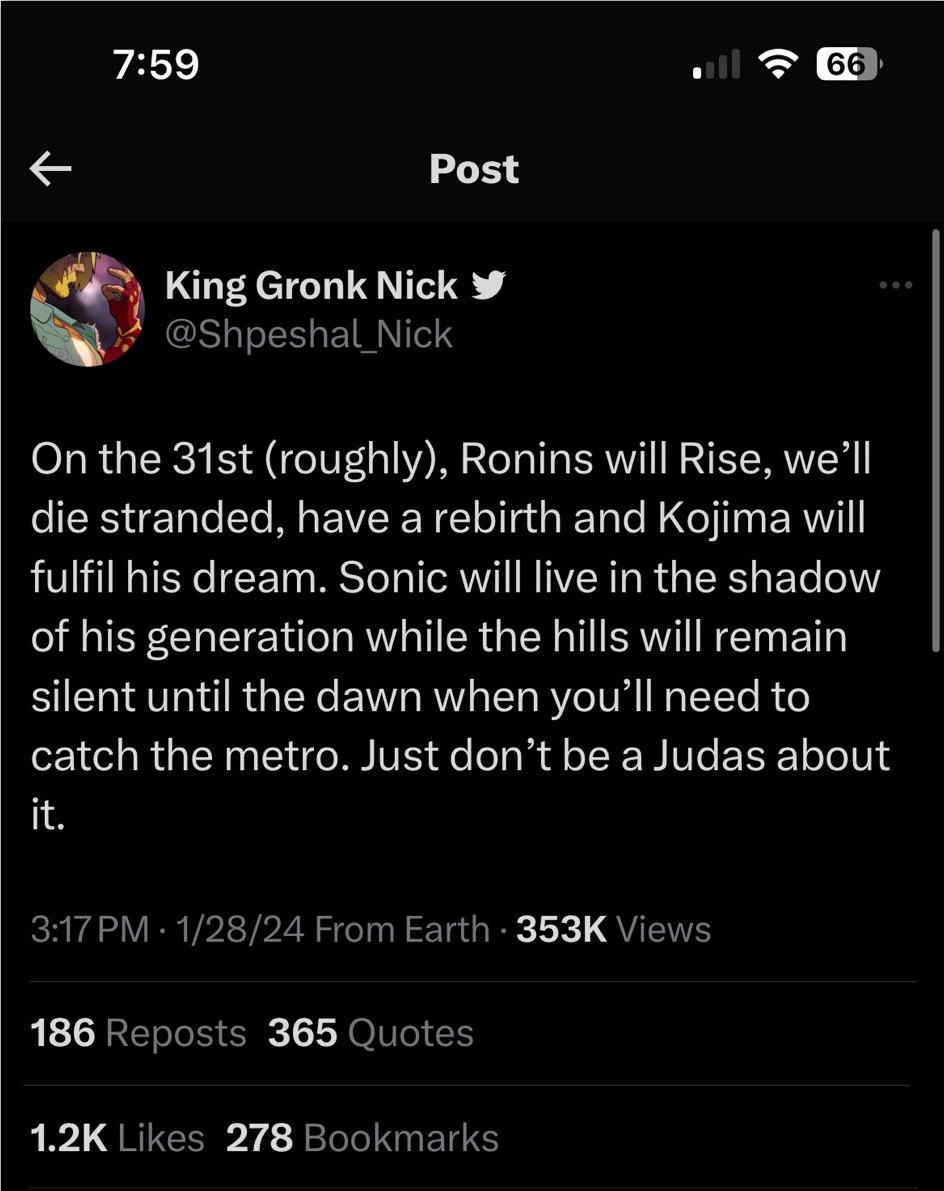Image resolution: width=944 pixels, height=1191 pixels.
Task: Tap the Post header title
Action: (474, 169)
